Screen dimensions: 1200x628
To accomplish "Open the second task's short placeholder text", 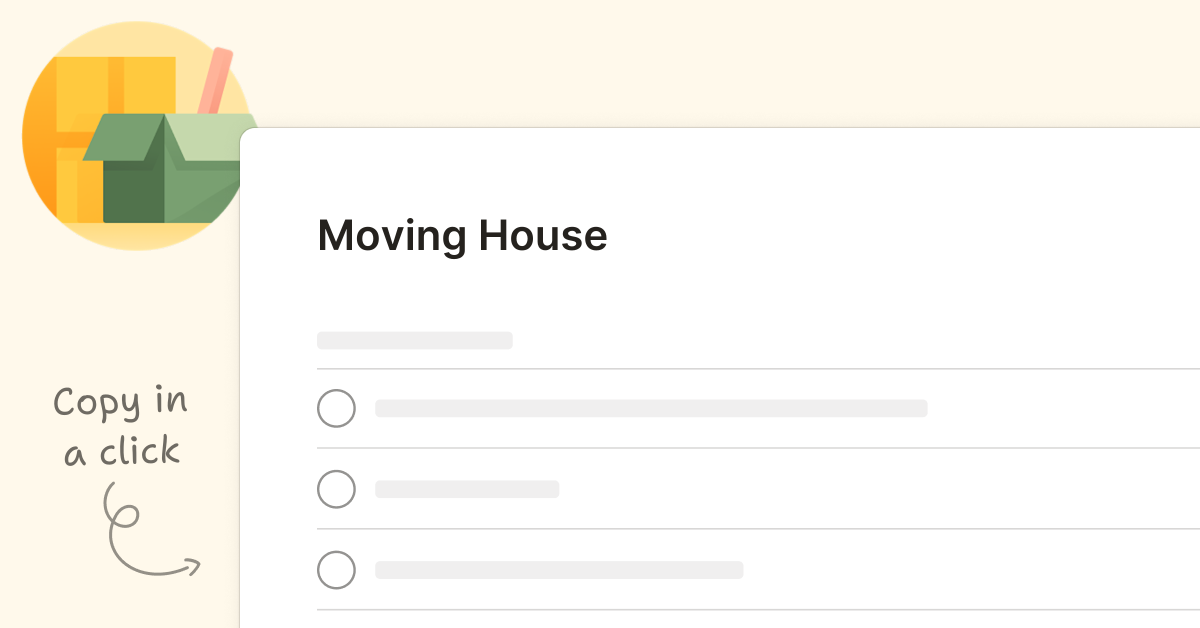I will pos(467,489).
